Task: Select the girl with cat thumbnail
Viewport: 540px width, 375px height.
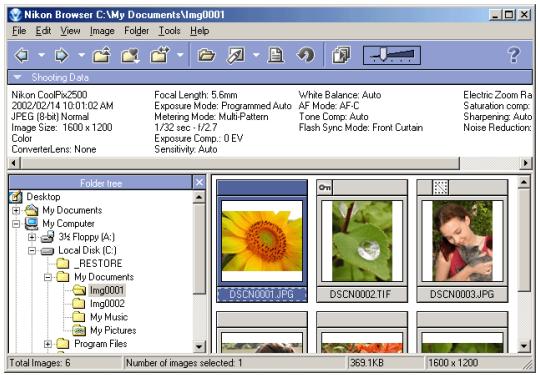Action: [x=462, y=241]
